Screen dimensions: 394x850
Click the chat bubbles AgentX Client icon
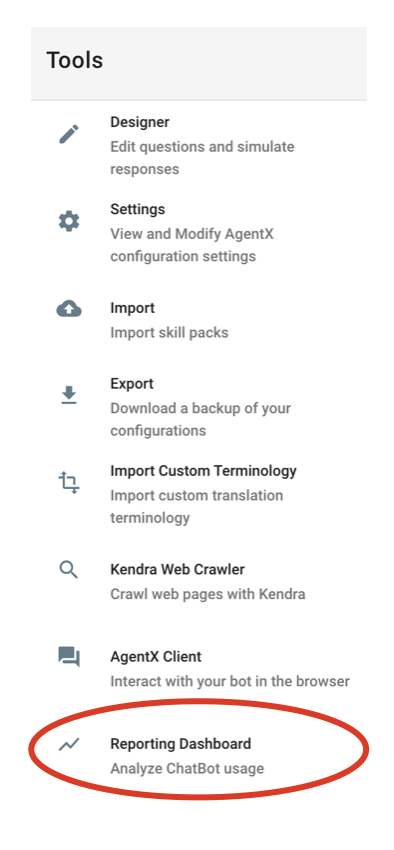(69, 656)
